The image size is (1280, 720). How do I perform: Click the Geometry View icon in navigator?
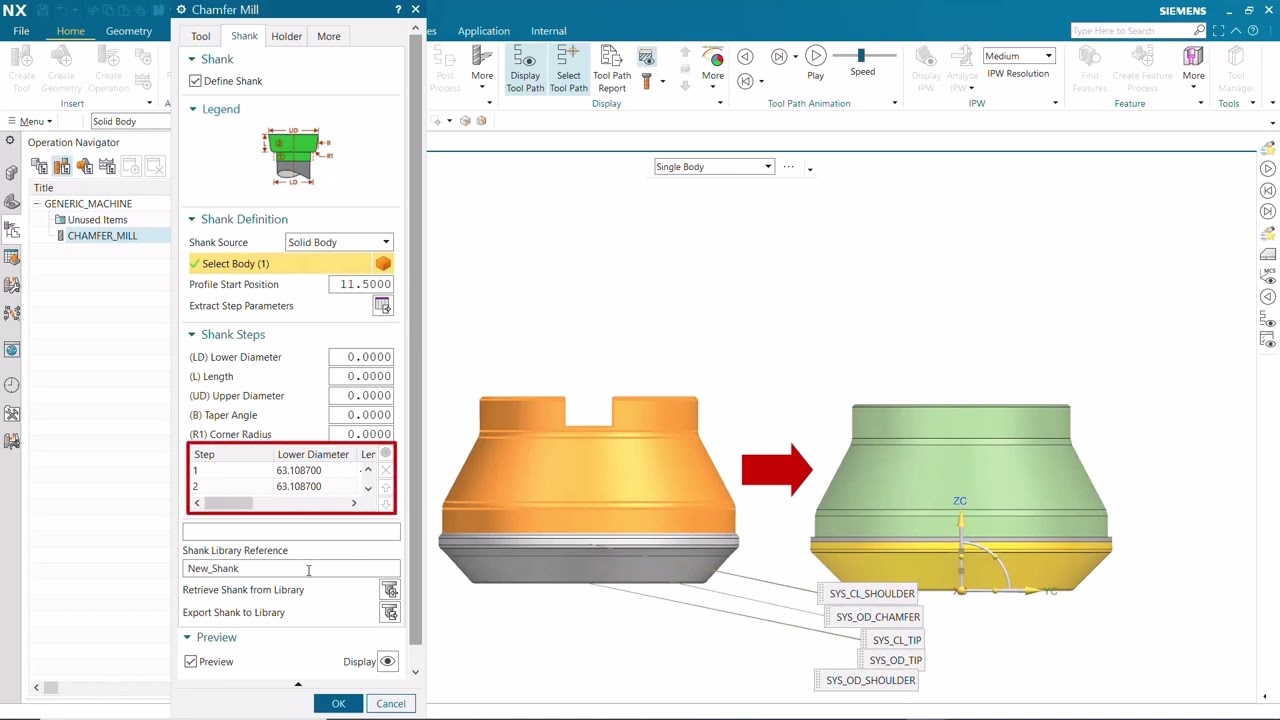click(x=85, y=166)
